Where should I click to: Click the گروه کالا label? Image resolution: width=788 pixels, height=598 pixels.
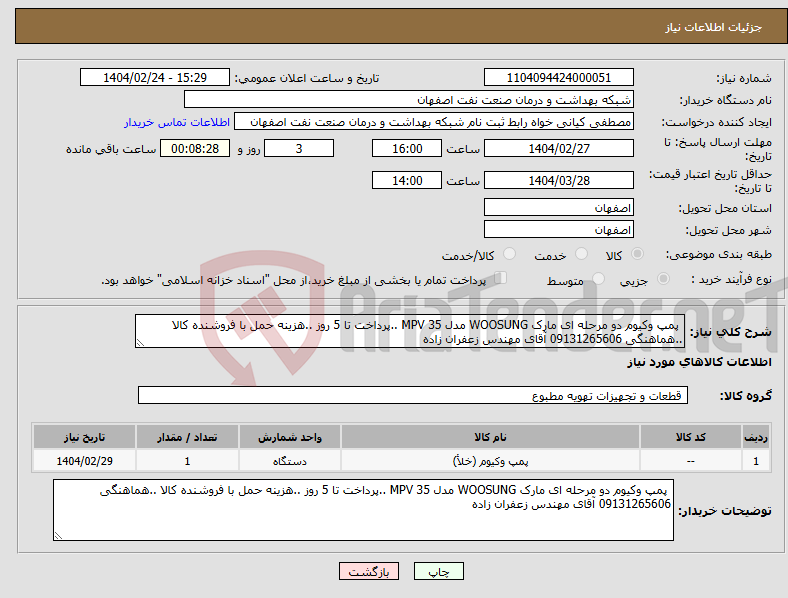pyautogui.click(x=746, y=395)
